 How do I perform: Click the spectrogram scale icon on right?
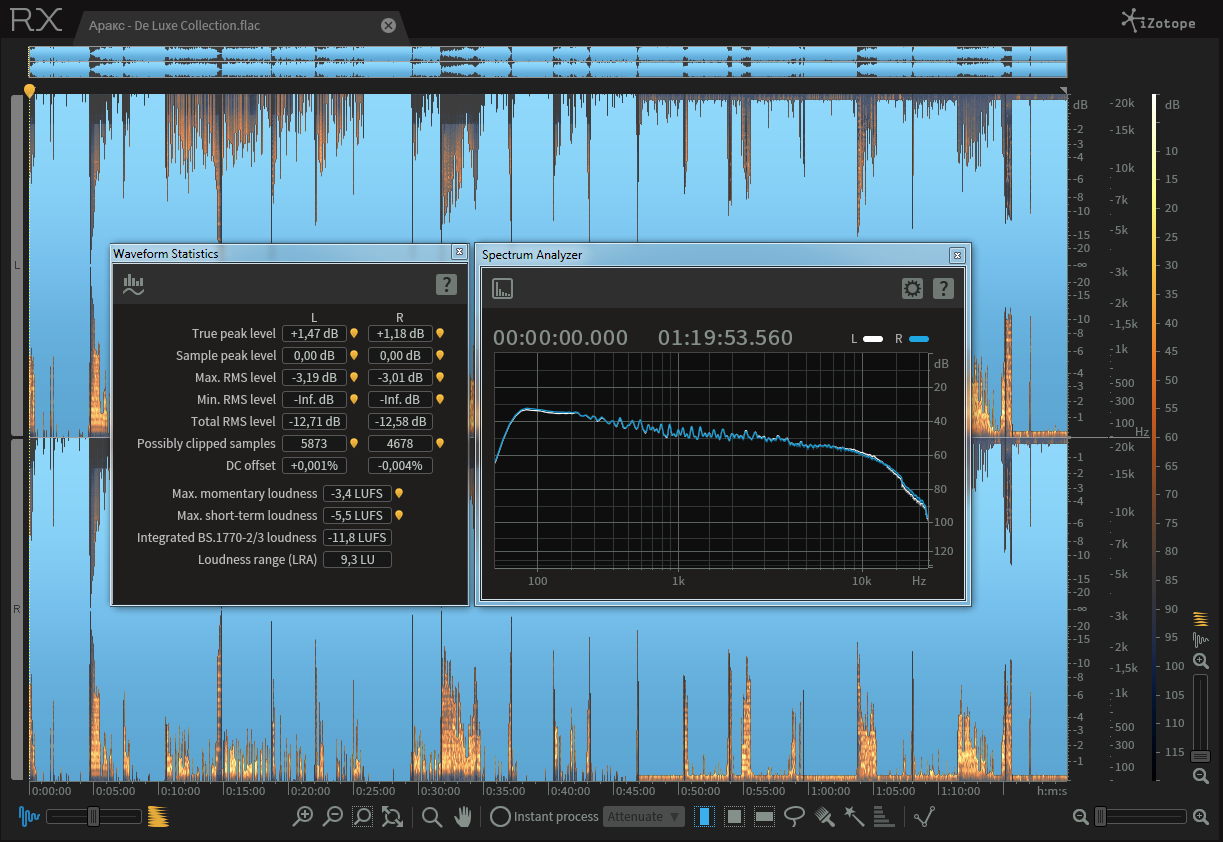click(x=1201, y=619)
